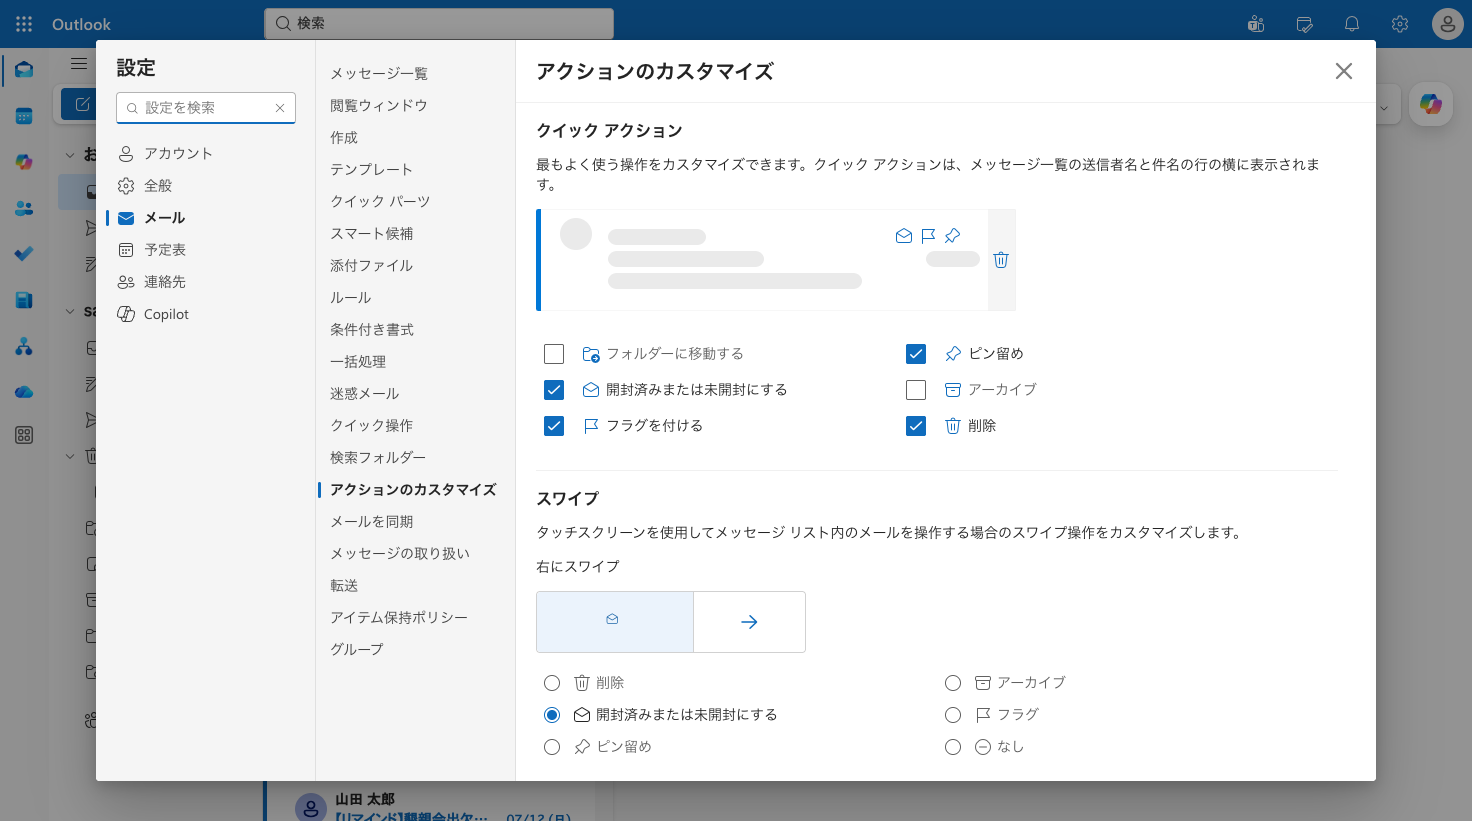Open Copilot settings category
Screen dimensions: 1472x821
click(205, 314)
